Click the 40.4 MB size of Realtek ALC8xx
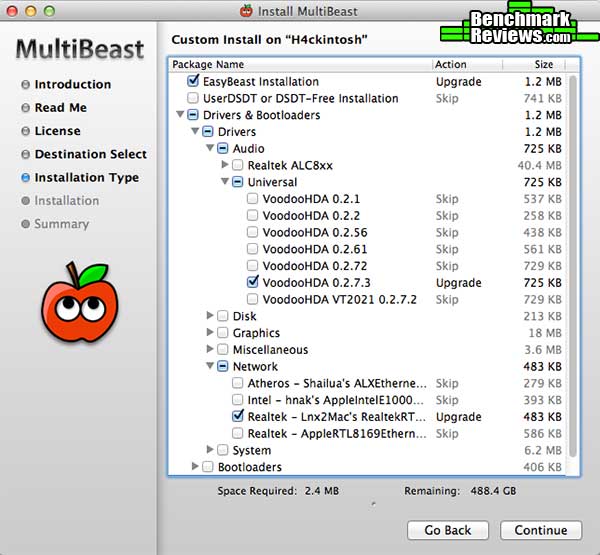The image size is (600, 555). point(540,165)
